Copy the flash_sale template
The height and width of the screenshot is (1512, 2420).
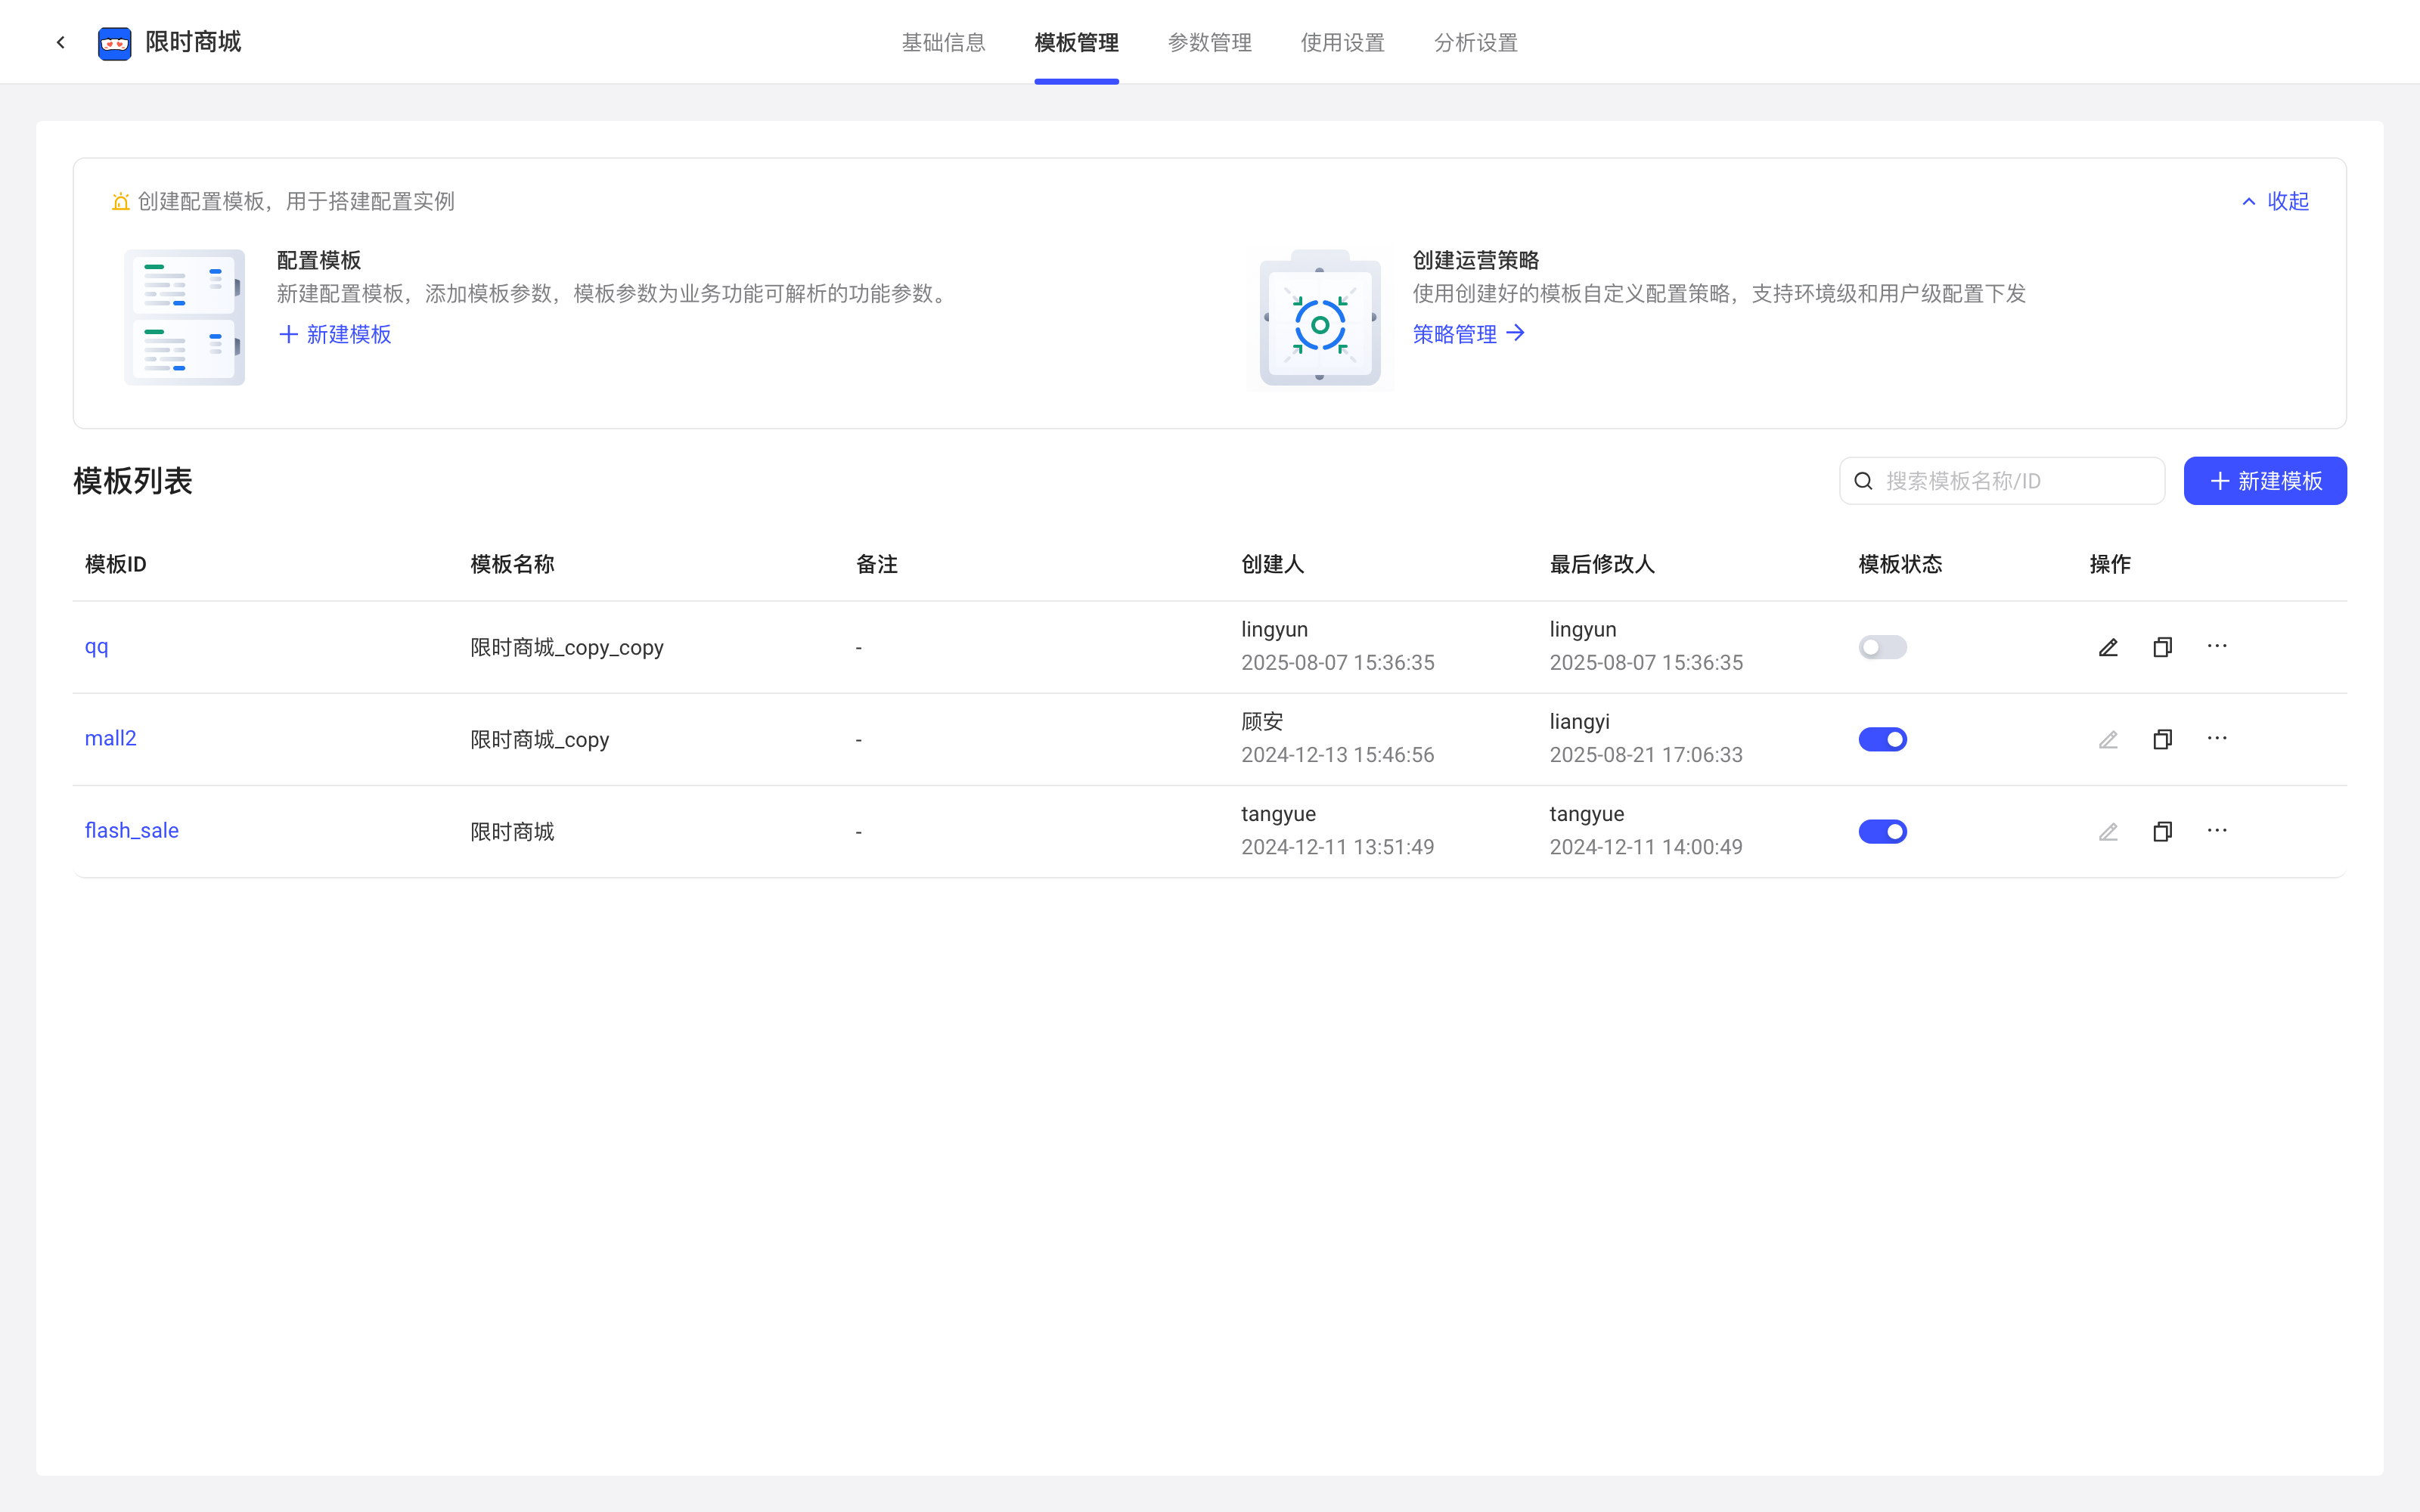pos(2162,831)
